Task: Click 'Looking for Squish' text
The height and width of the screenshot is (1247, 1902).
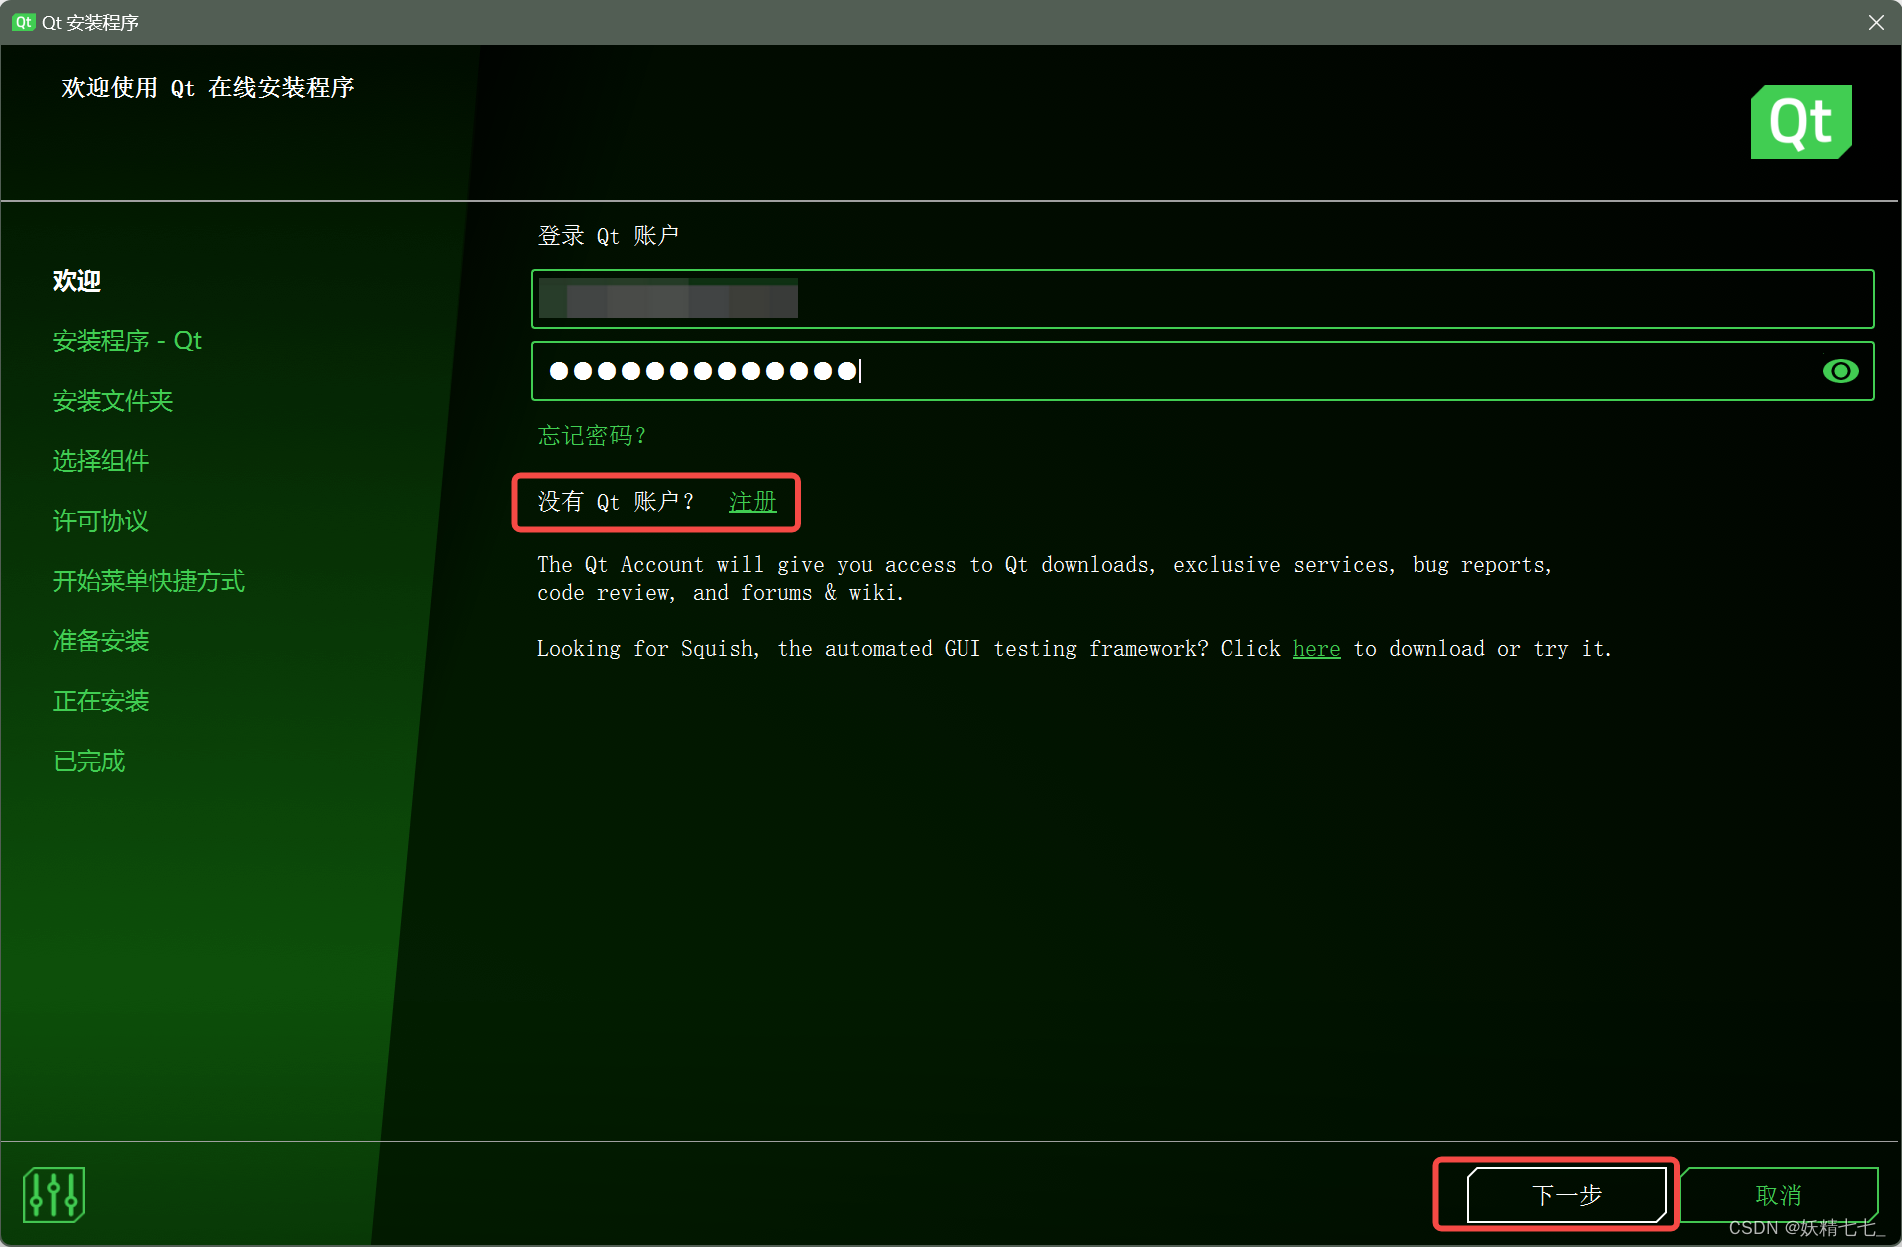Action: point(1074,649)
